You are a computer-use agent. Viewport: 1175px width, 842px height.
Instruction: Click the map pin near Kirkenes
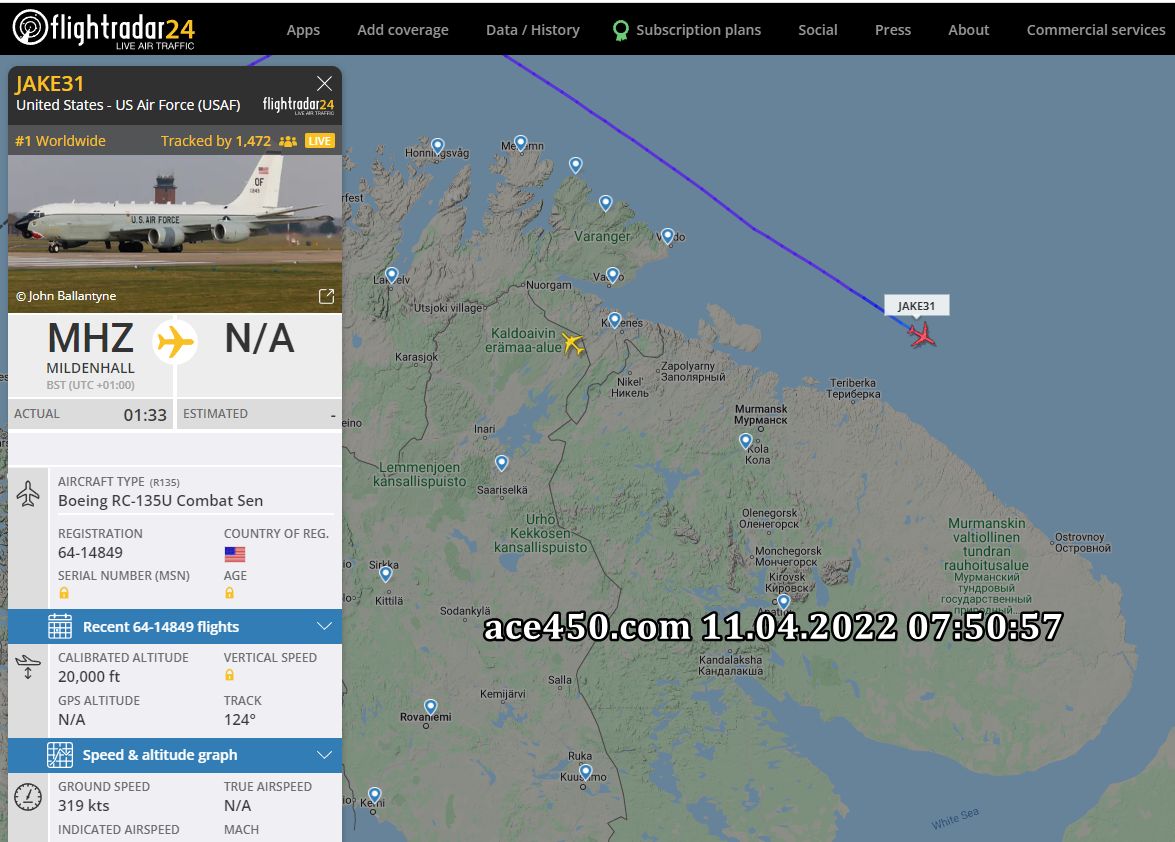614,321
